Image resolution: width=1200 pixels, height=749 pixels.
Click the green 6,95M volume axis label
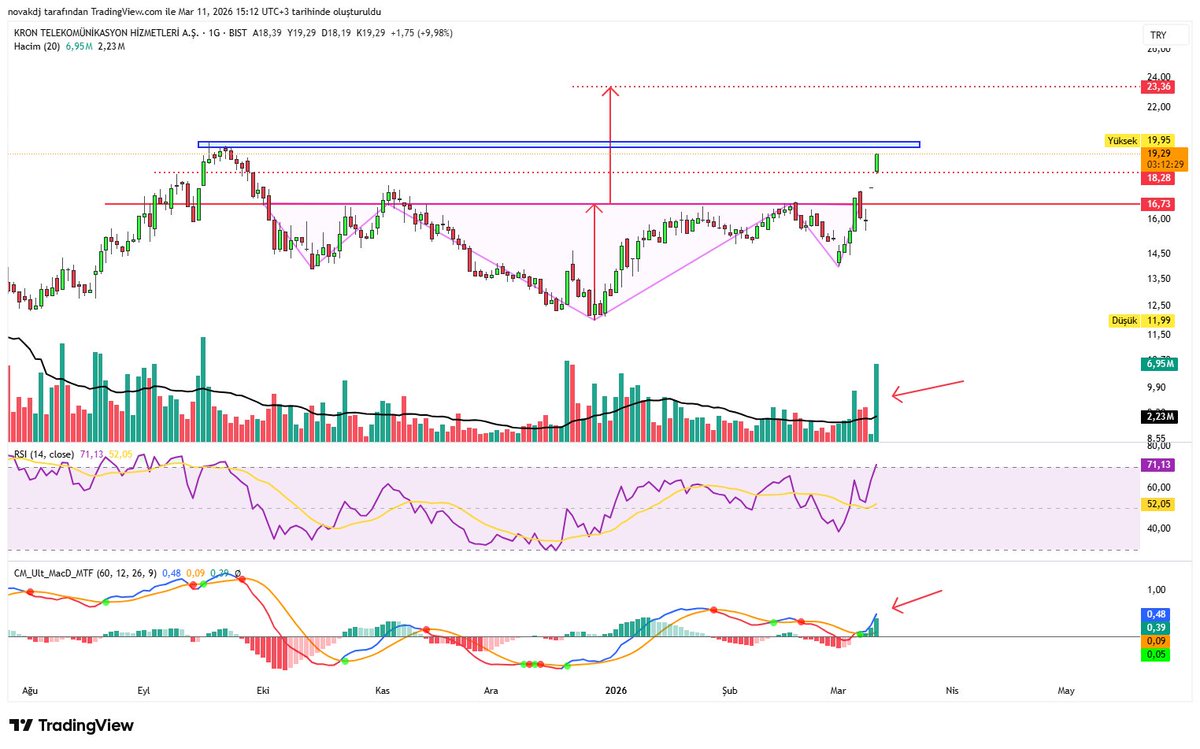[1159, 365]
